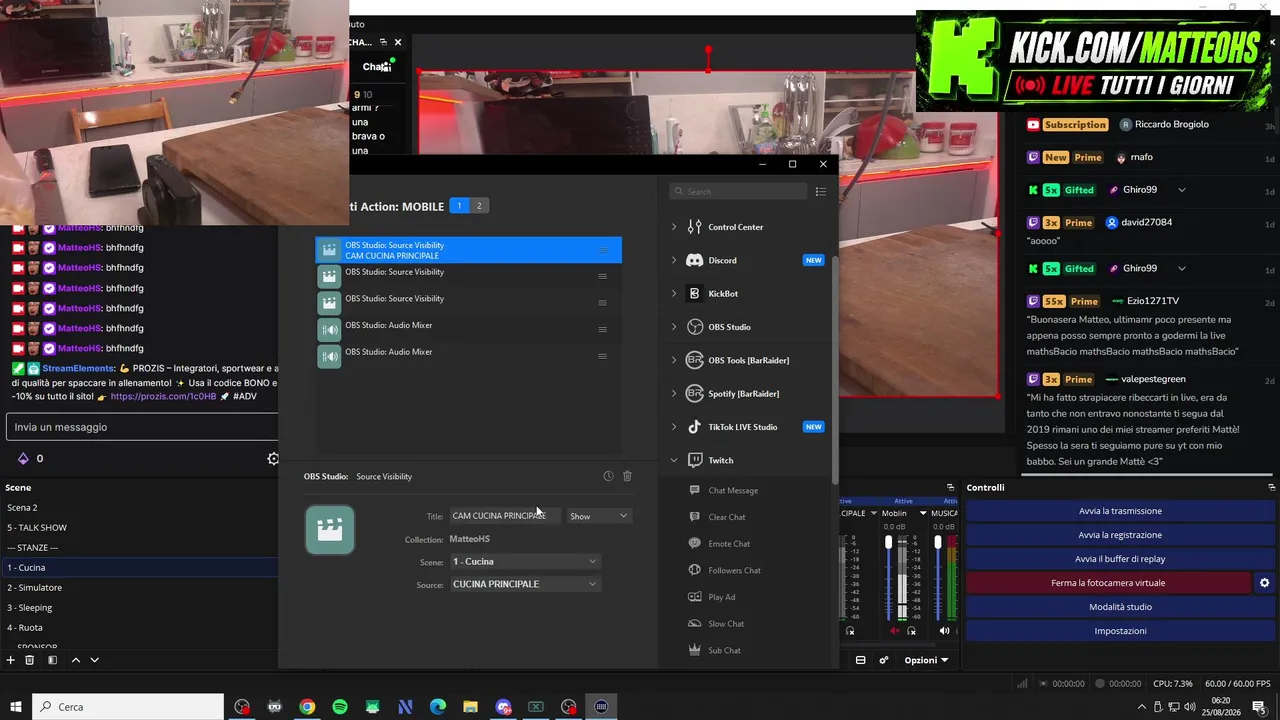Switch audio mixer layout icon
1280x720 pixels.
(x=860, y=660)
